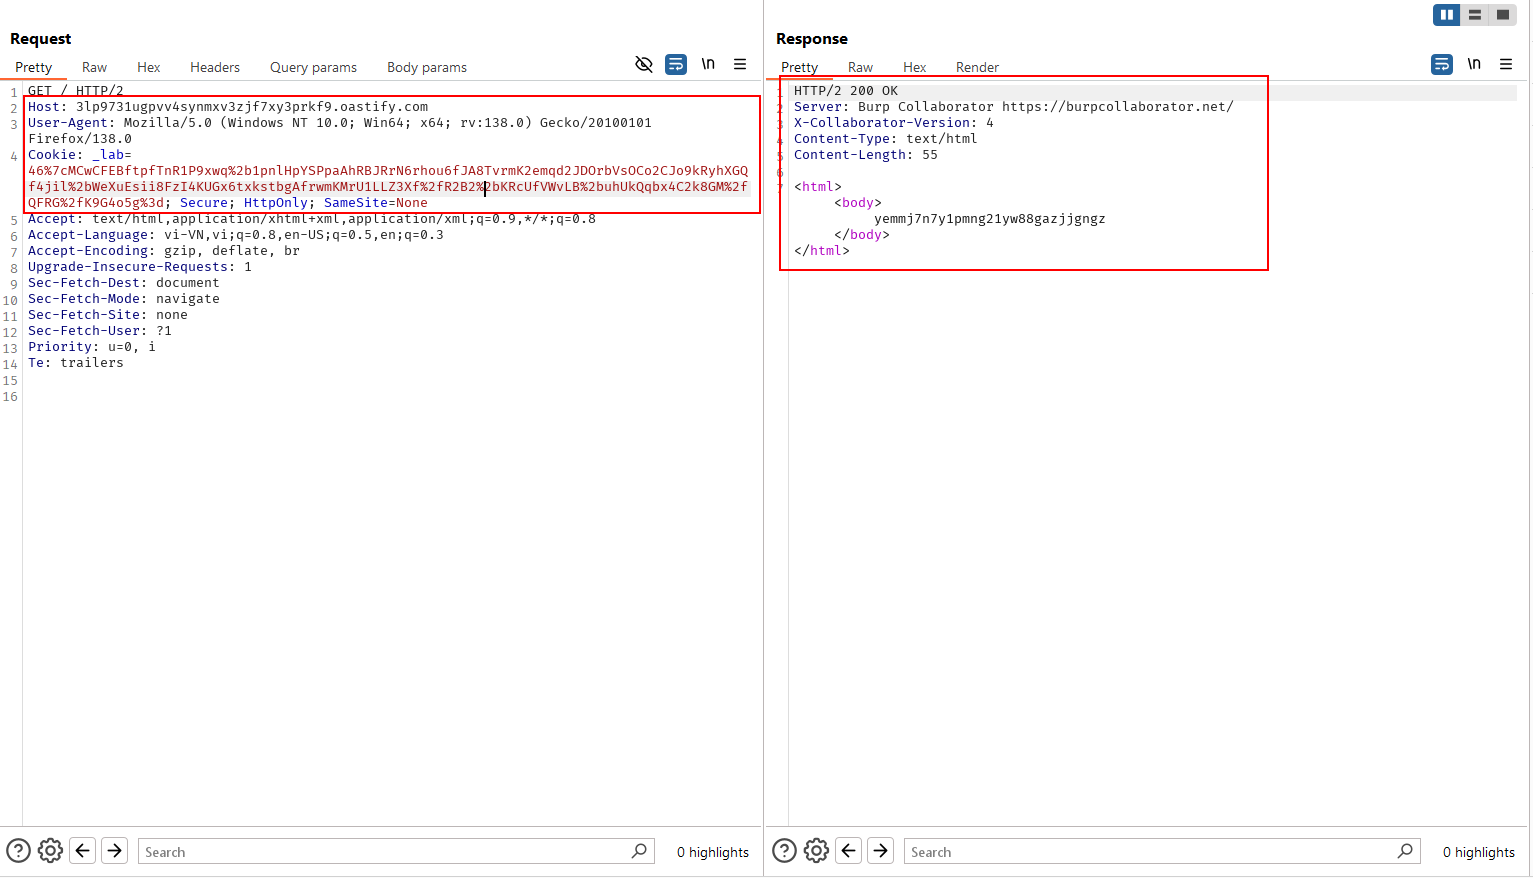
Task: Switch to Request Raw tab
Action: point(95,67)
